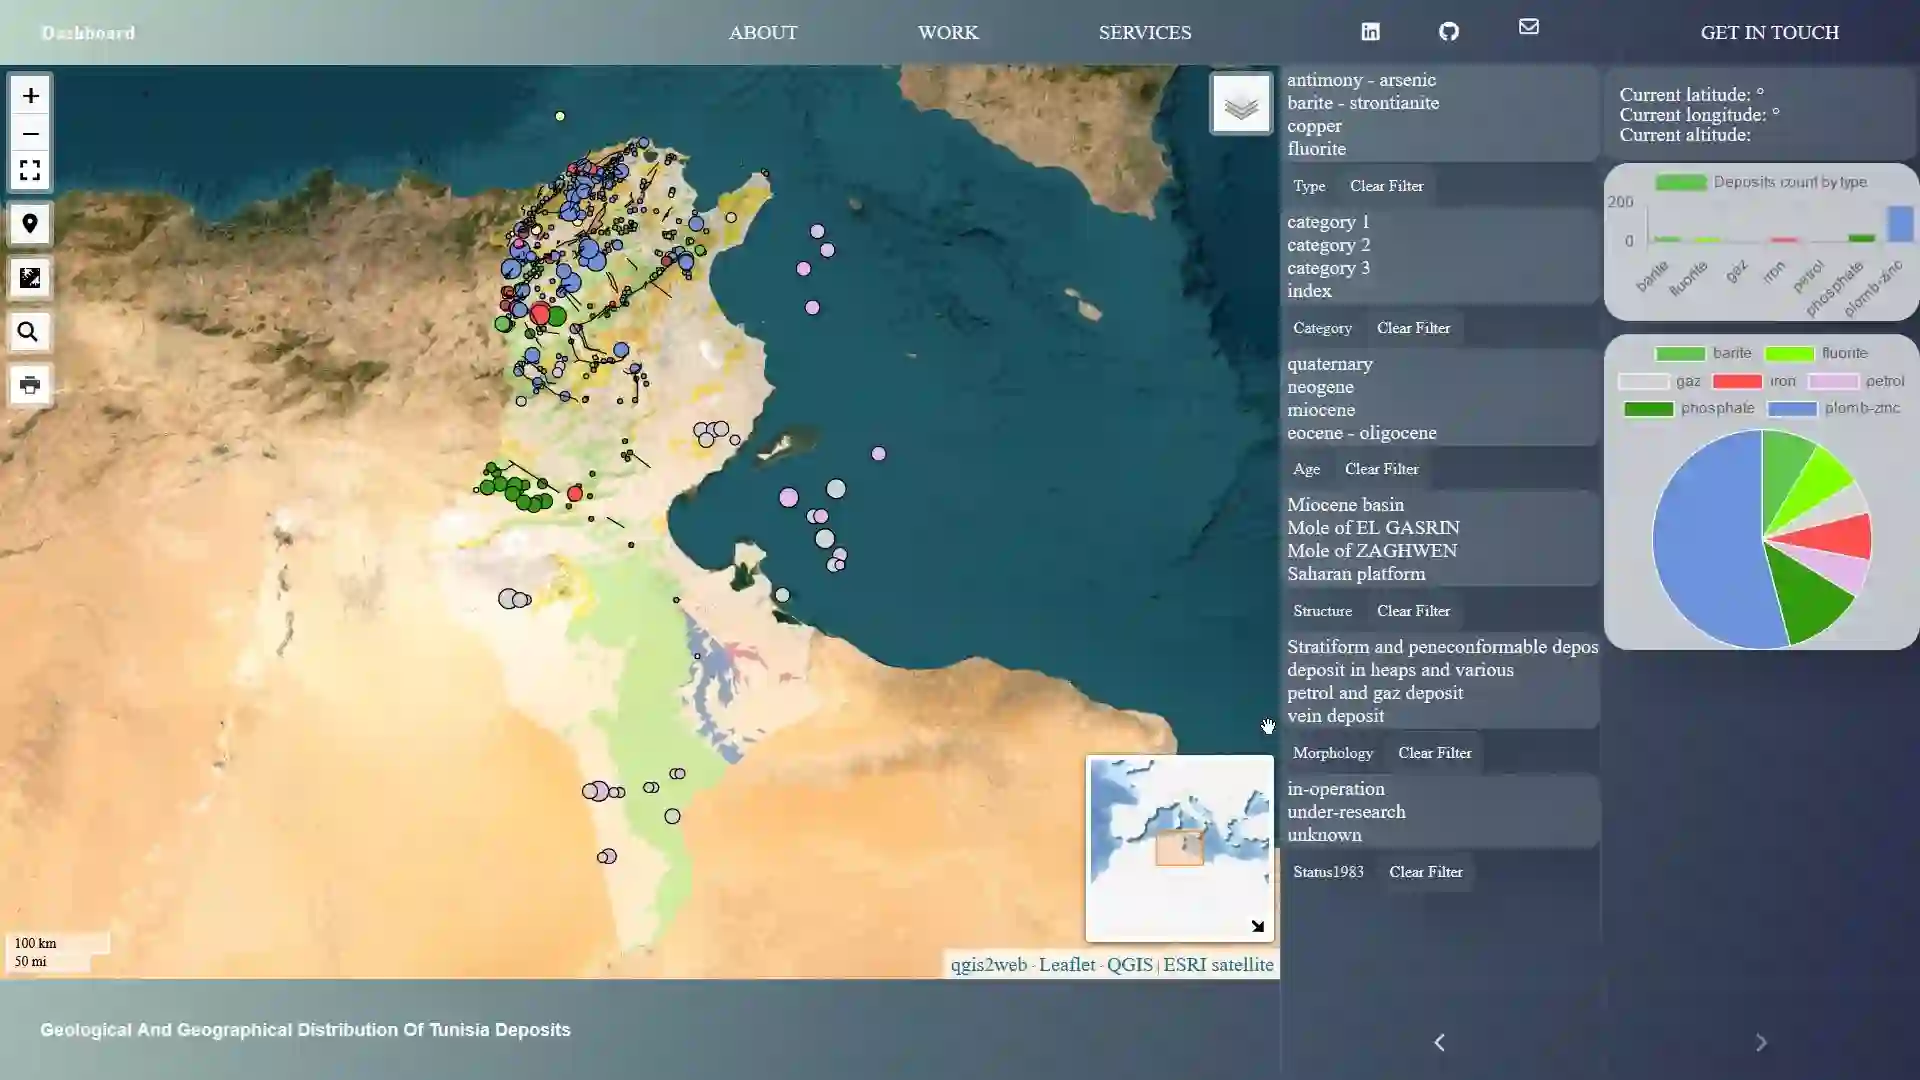Screen dimensions: 1920x1080
Task: Open the map layers control
Action: click(1241, 104)
